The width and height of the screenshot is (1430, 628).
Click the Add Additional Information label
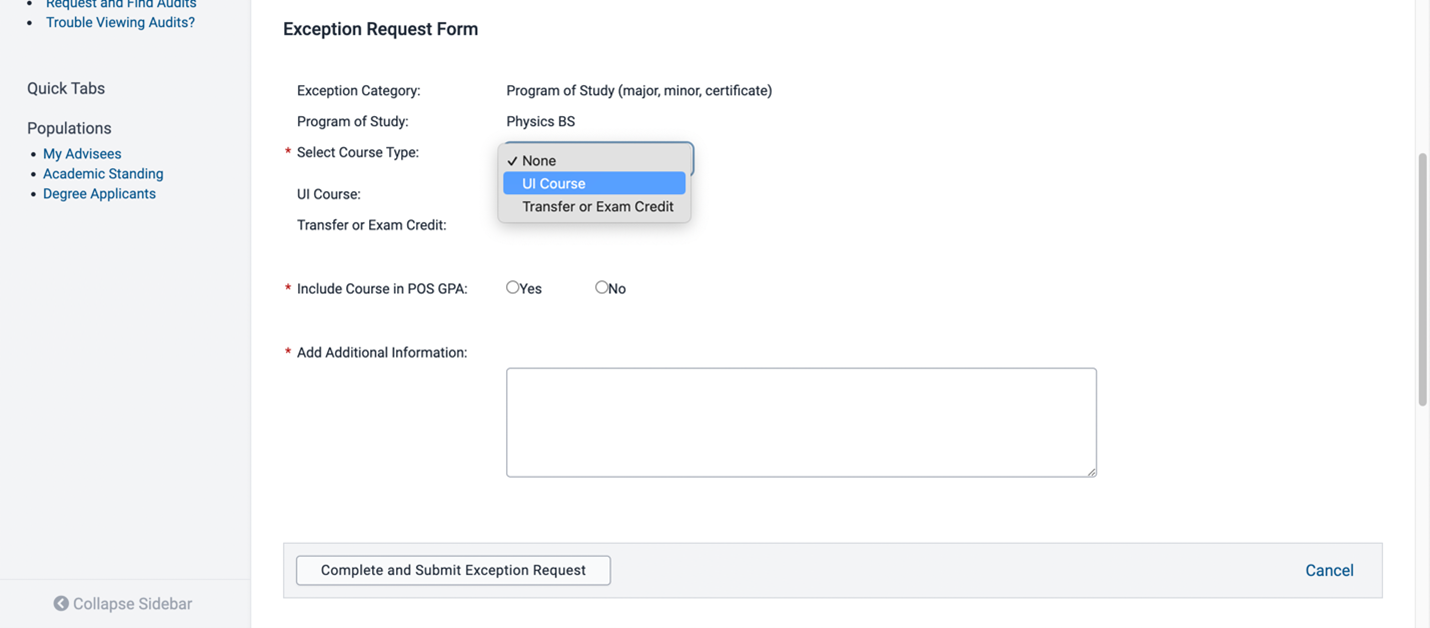point(381,353)
